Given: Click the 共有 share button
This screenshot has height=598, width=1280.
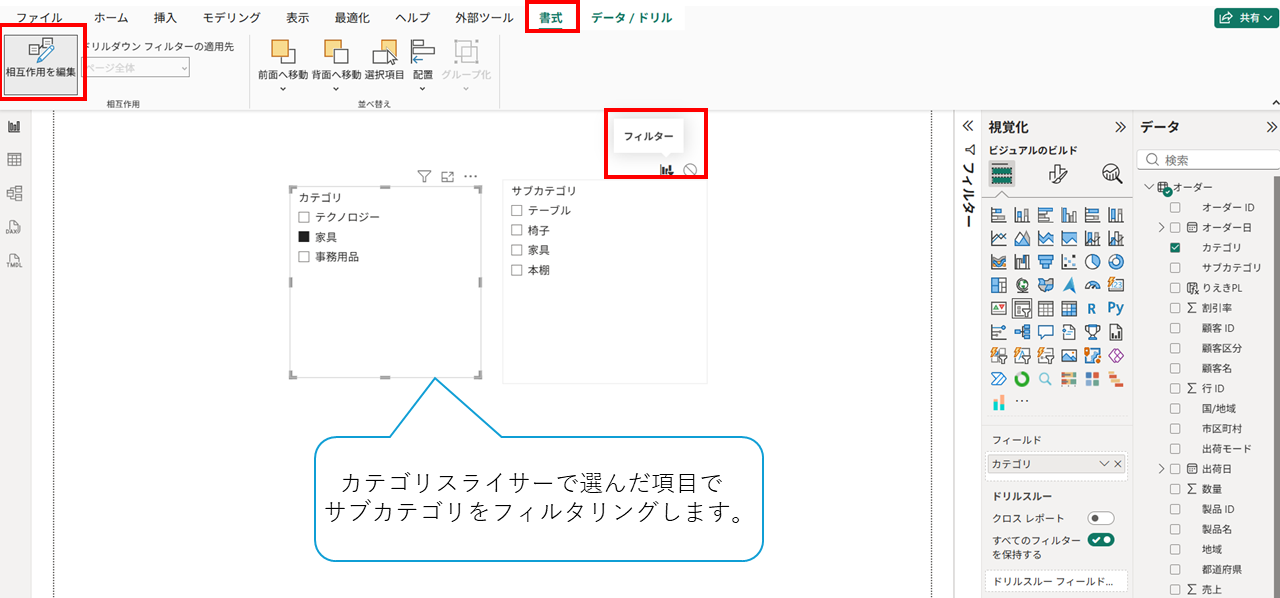Looking at the screenshot, I should point(1244,18).
